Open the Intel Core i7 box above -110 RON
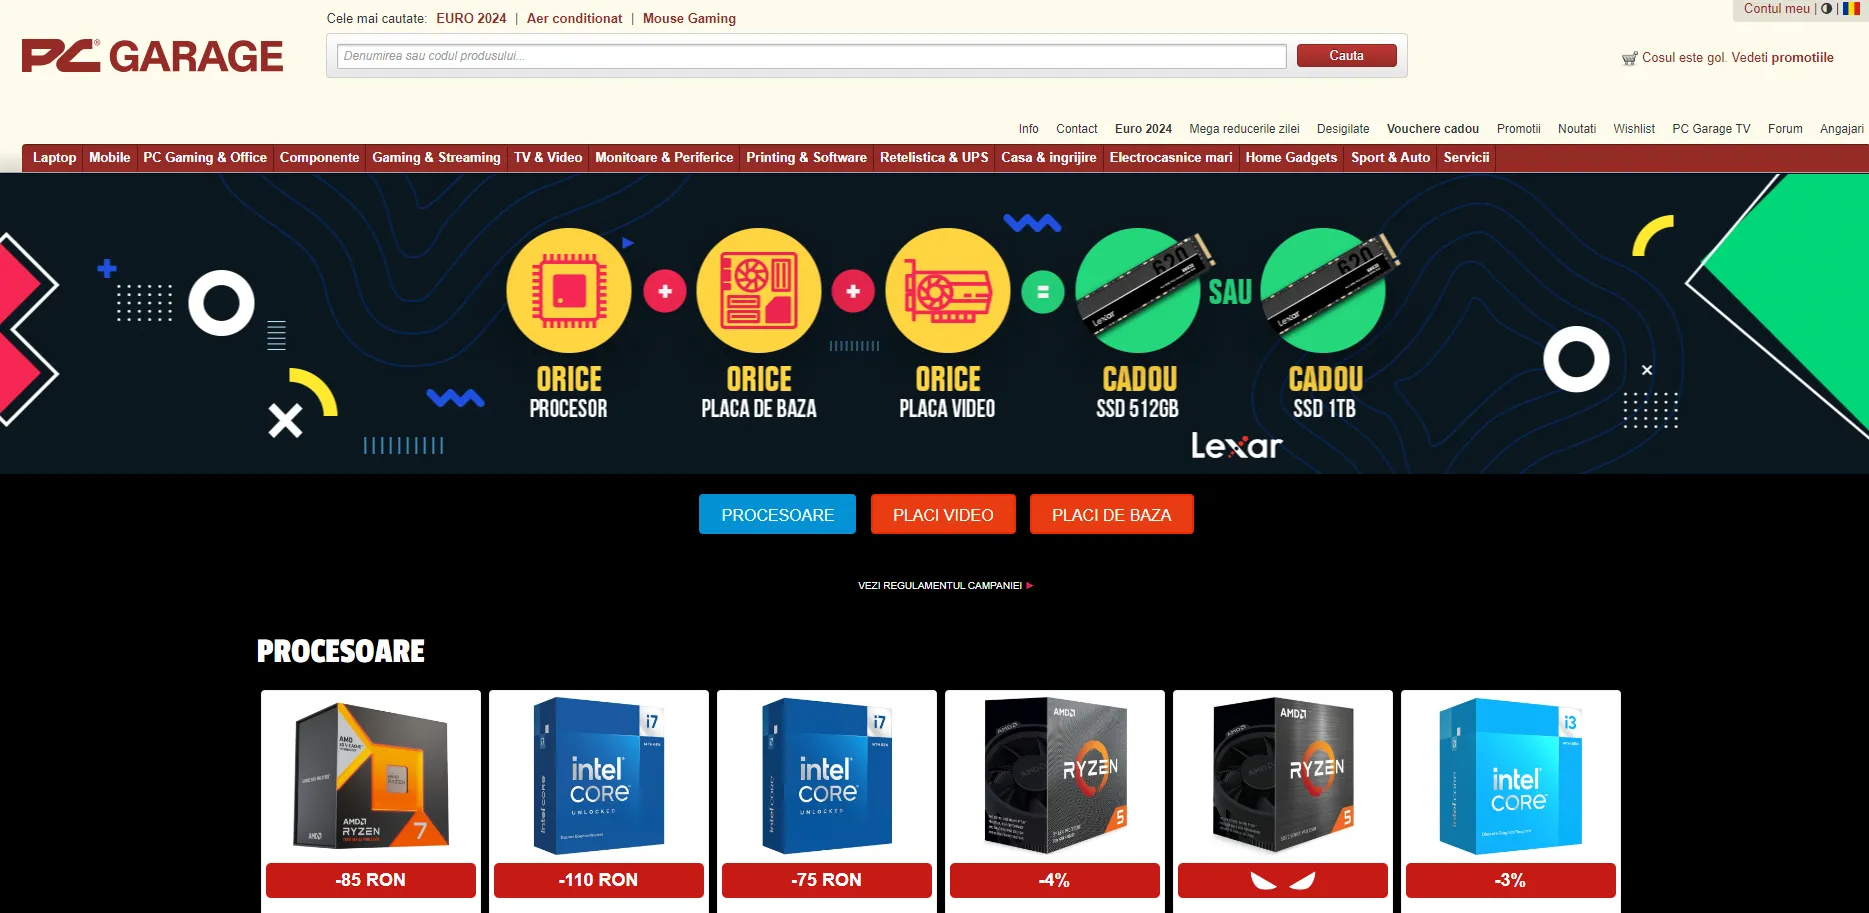 [x=599, y=775]
